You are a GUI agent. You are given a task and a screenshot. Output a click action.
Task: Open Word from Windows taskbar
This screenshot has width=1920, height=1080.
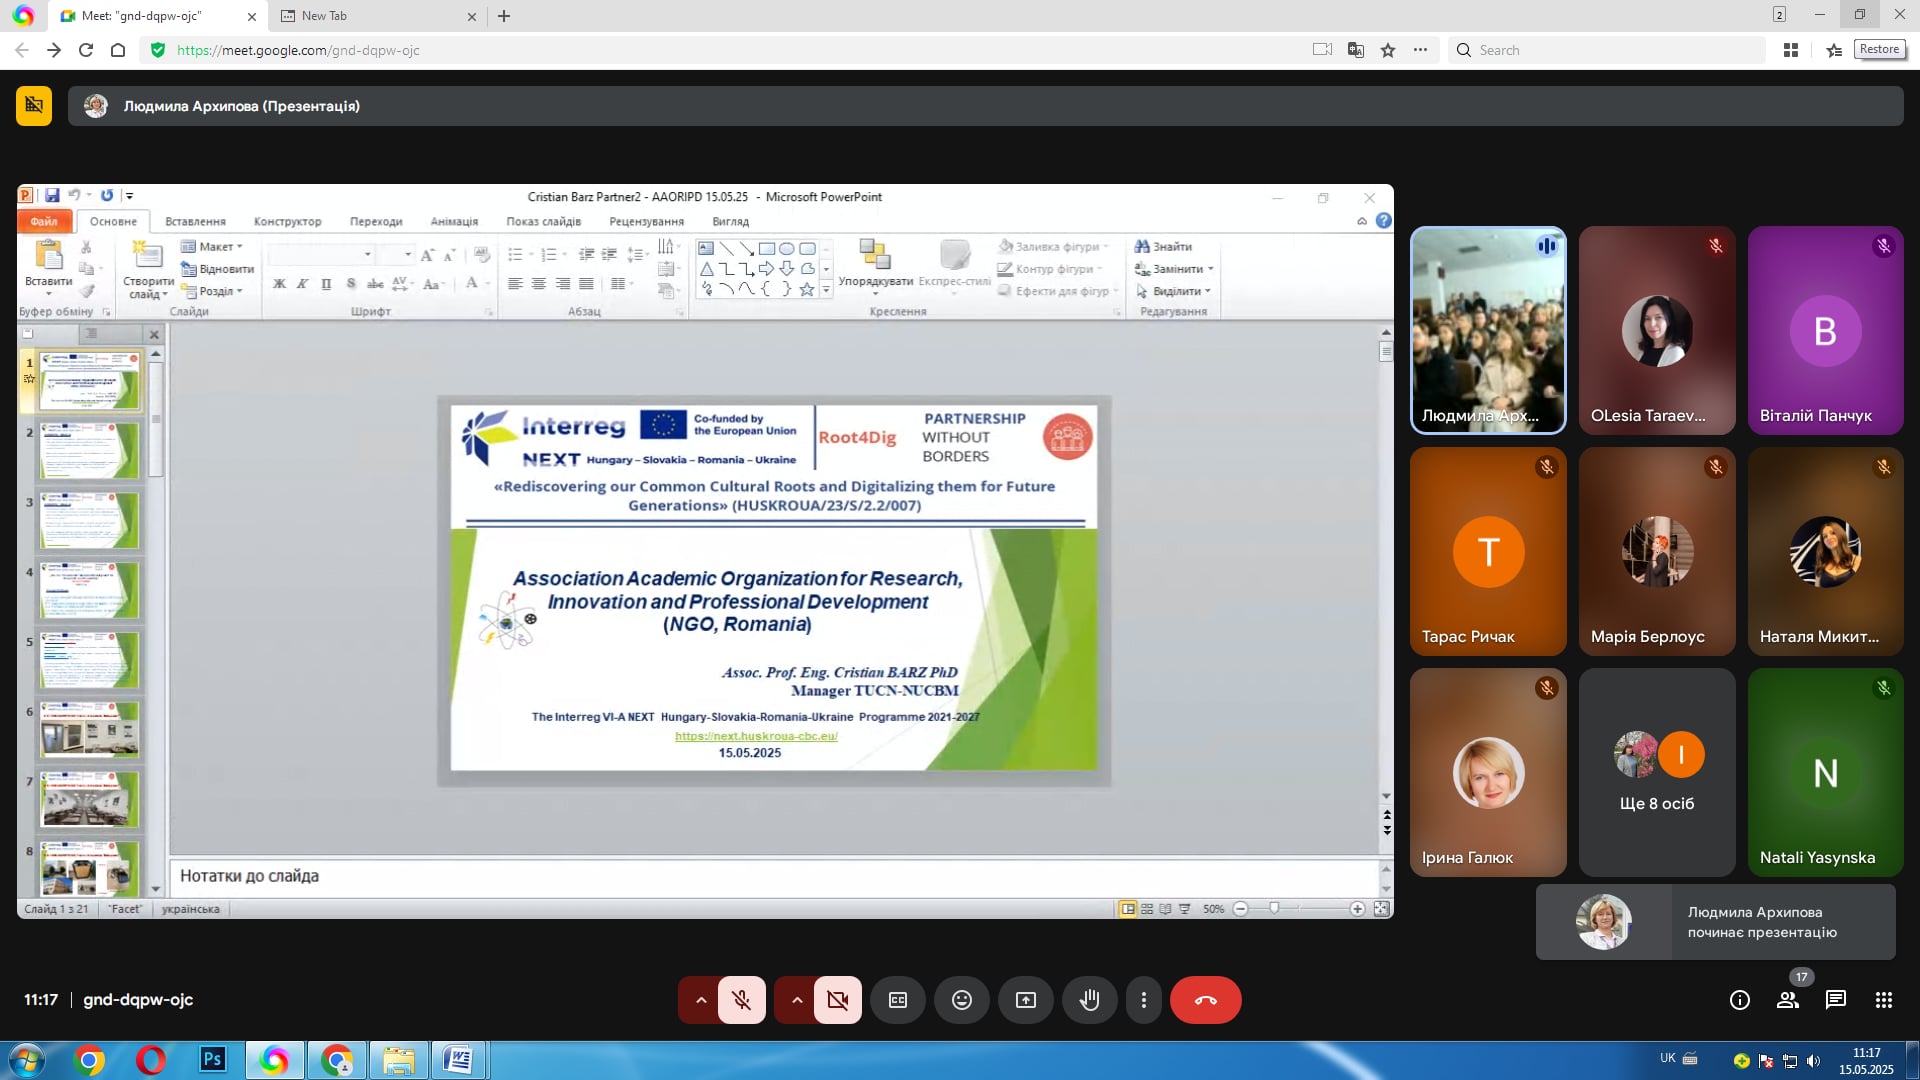pyautogui.click(x=459, y=1060)
